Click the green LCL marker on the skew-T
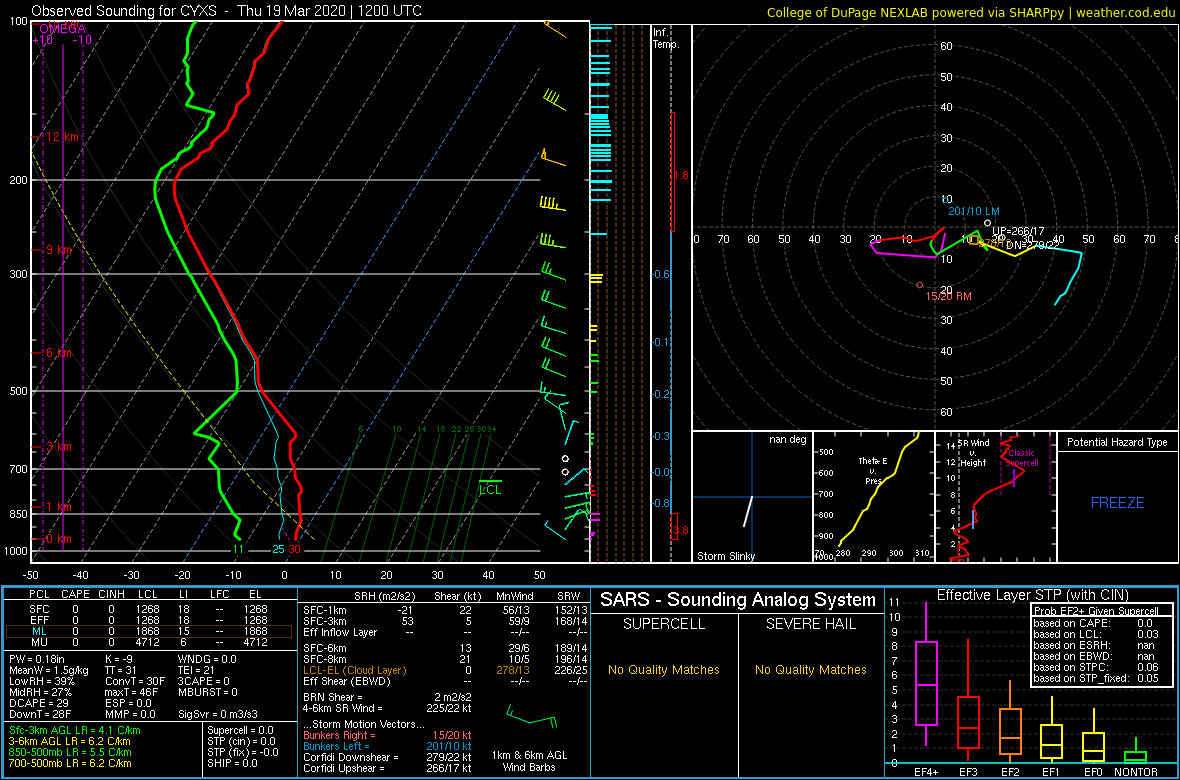Viewport: 1180px width, 780px height. tap(490, 486)
